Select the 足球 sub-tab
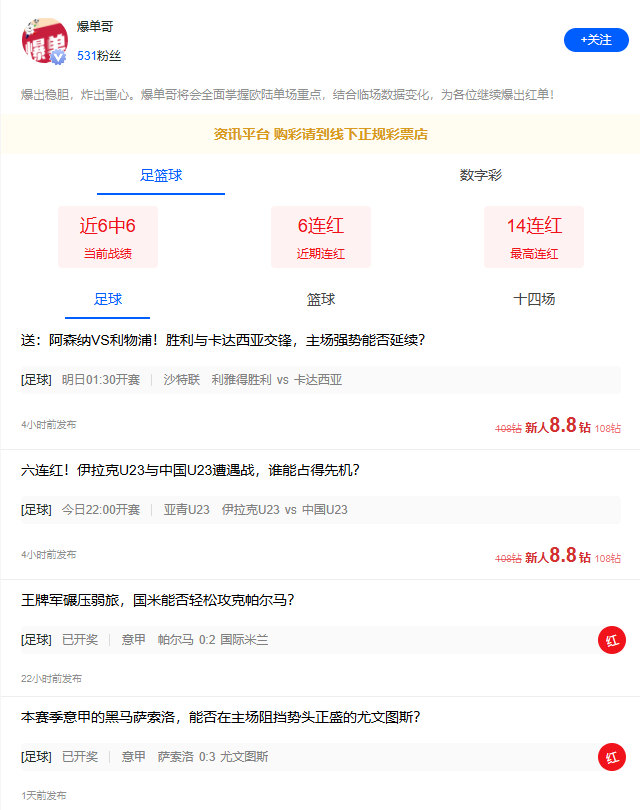The image size is (640, 810). (x=107, y=299)
